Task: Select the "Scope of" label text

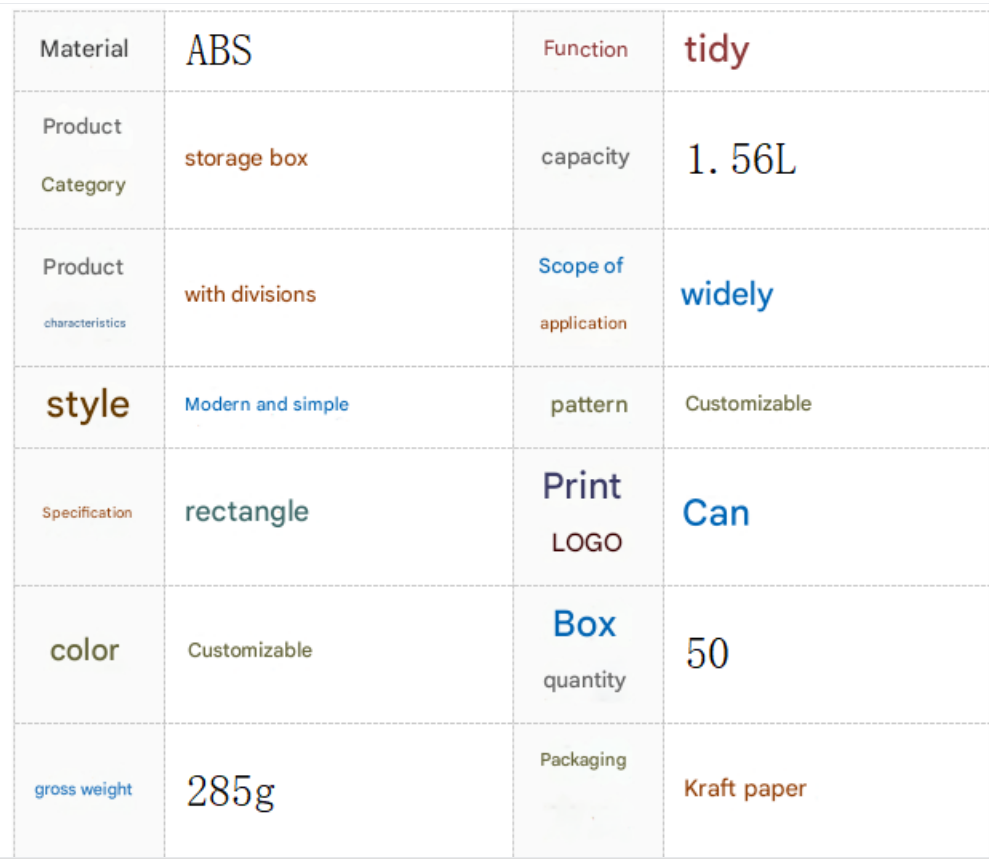Action: (581, 266)
